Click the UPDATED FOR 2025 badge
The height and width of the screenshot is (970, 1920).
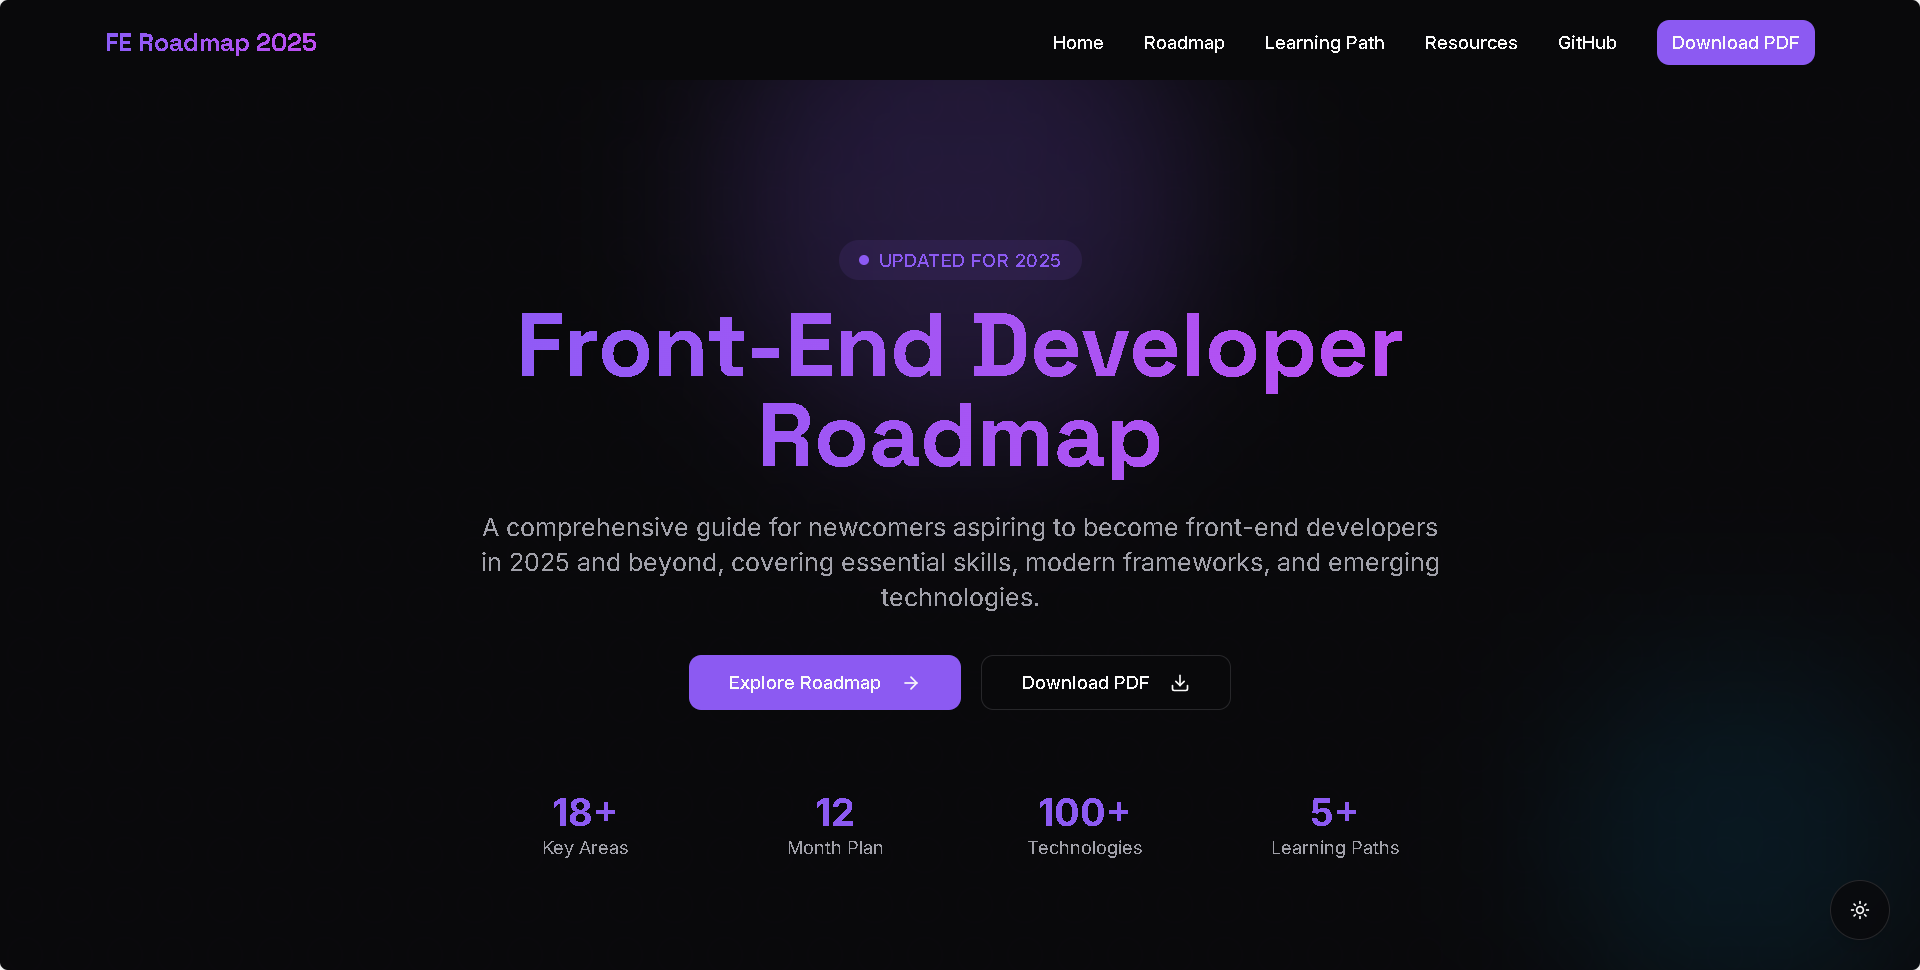(x=960, y=260)
